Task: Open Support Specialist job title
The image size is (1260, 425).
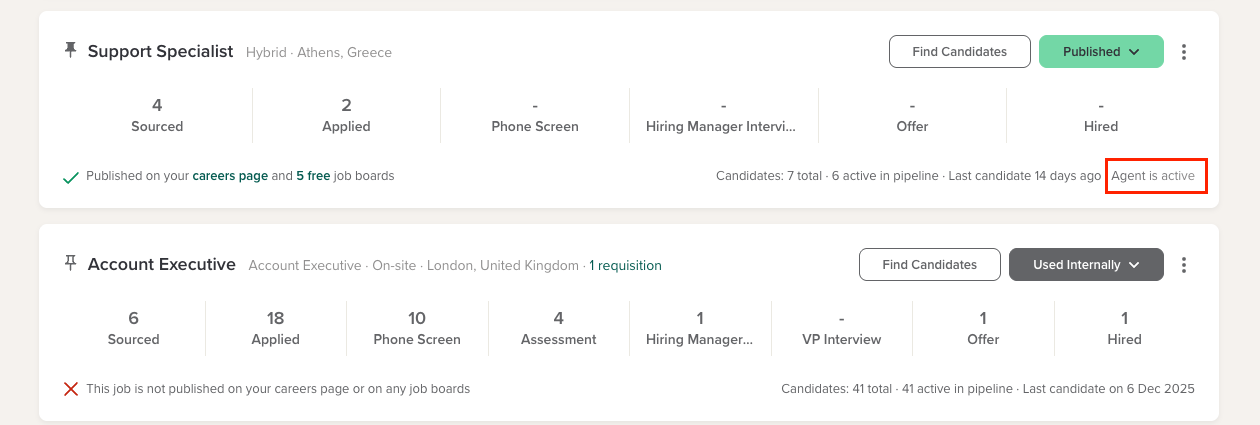Action: click(160, 51)
